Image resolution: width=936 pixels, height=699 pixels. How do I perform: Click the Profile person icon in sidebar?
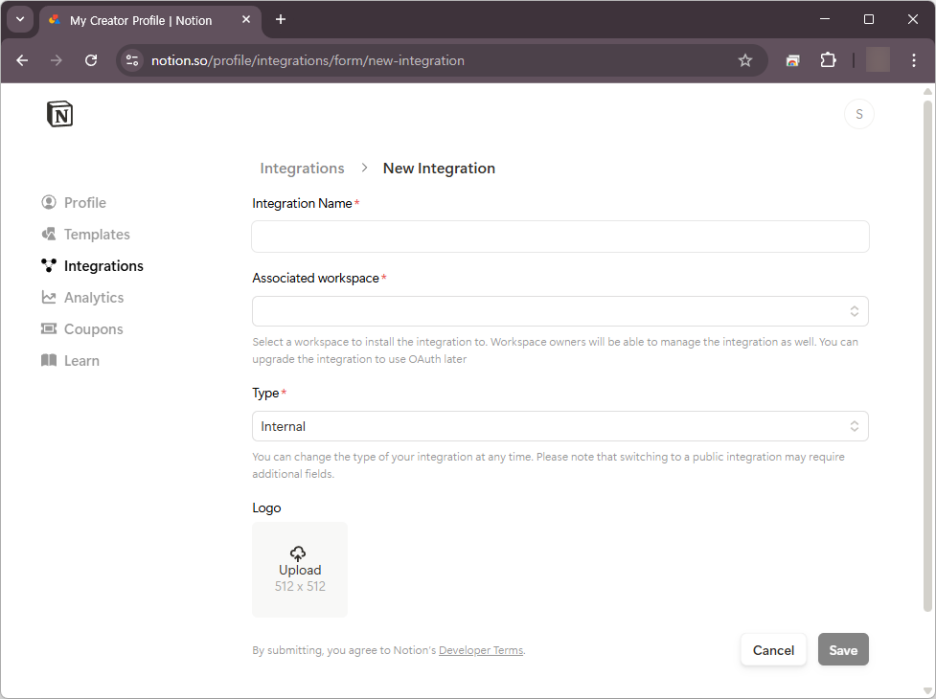48,202
